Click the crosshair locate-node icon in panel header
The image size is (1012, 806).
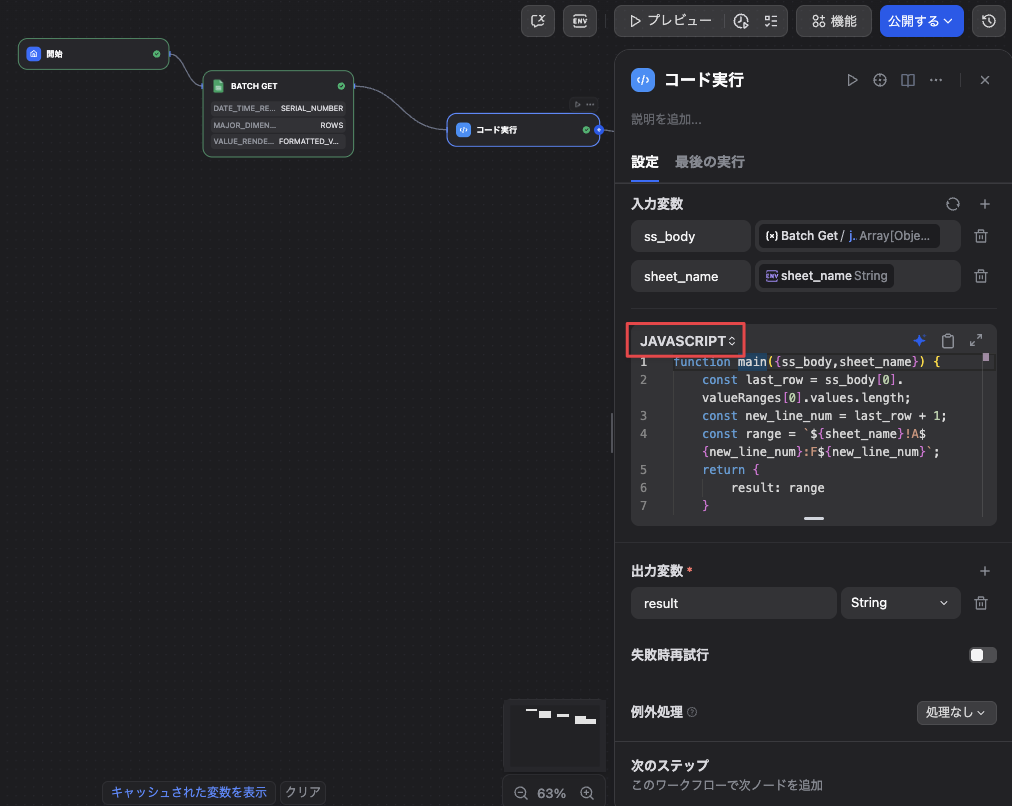[x=880, y=80]
